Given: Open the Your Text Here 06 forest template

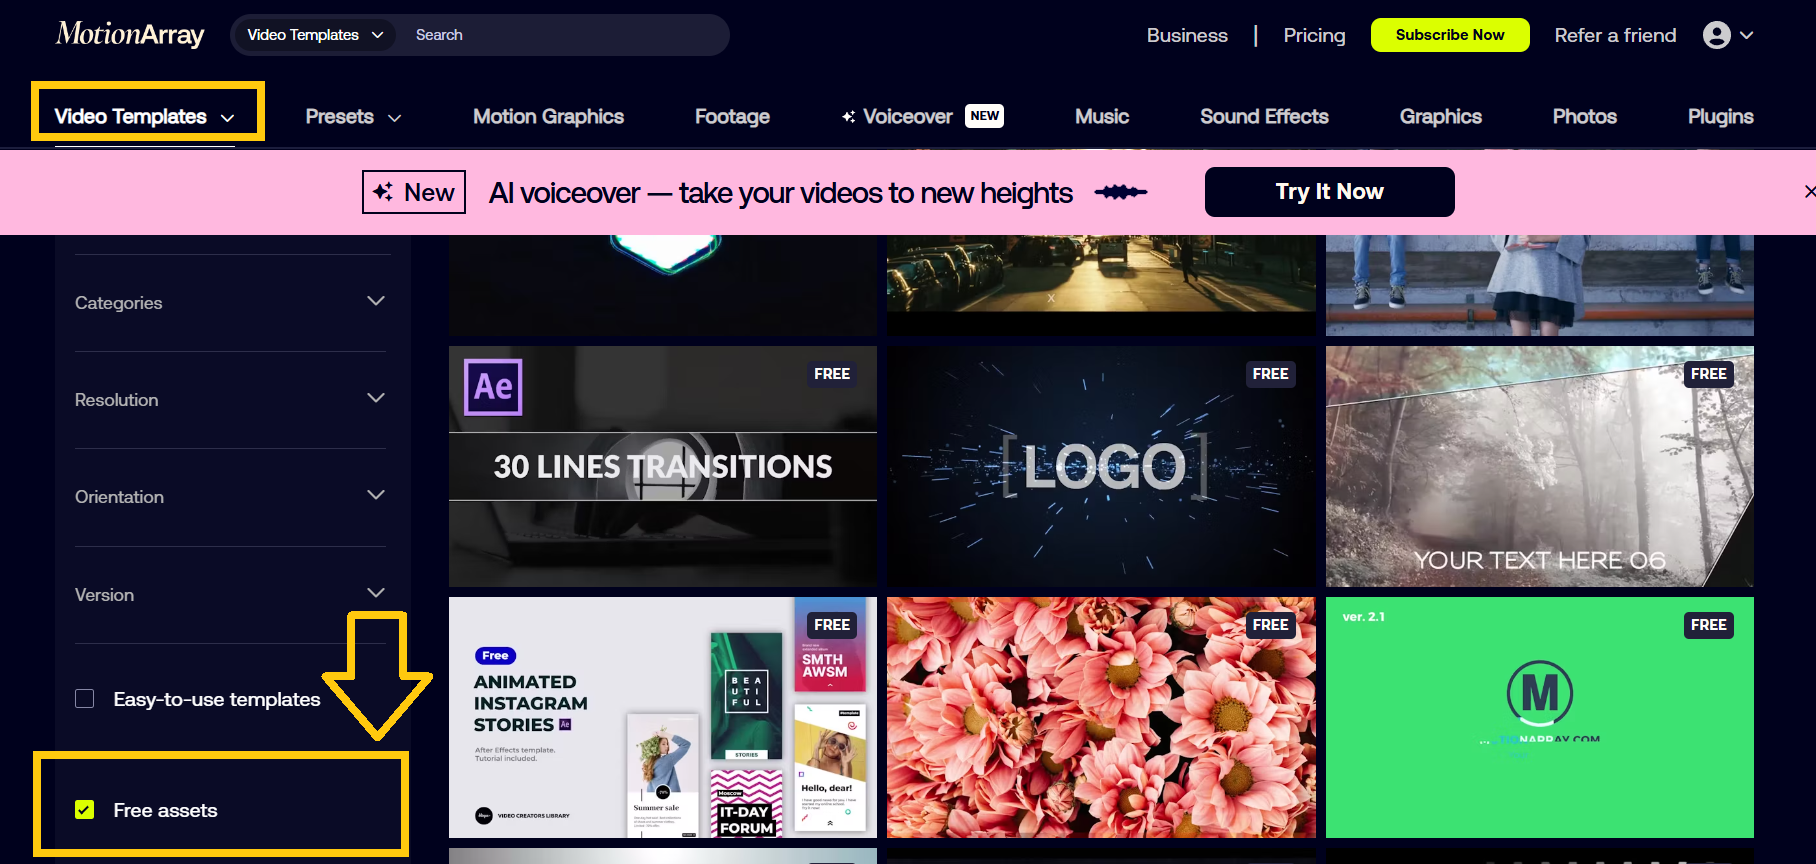Looking at the screenshot, I should click(1539, 466).
